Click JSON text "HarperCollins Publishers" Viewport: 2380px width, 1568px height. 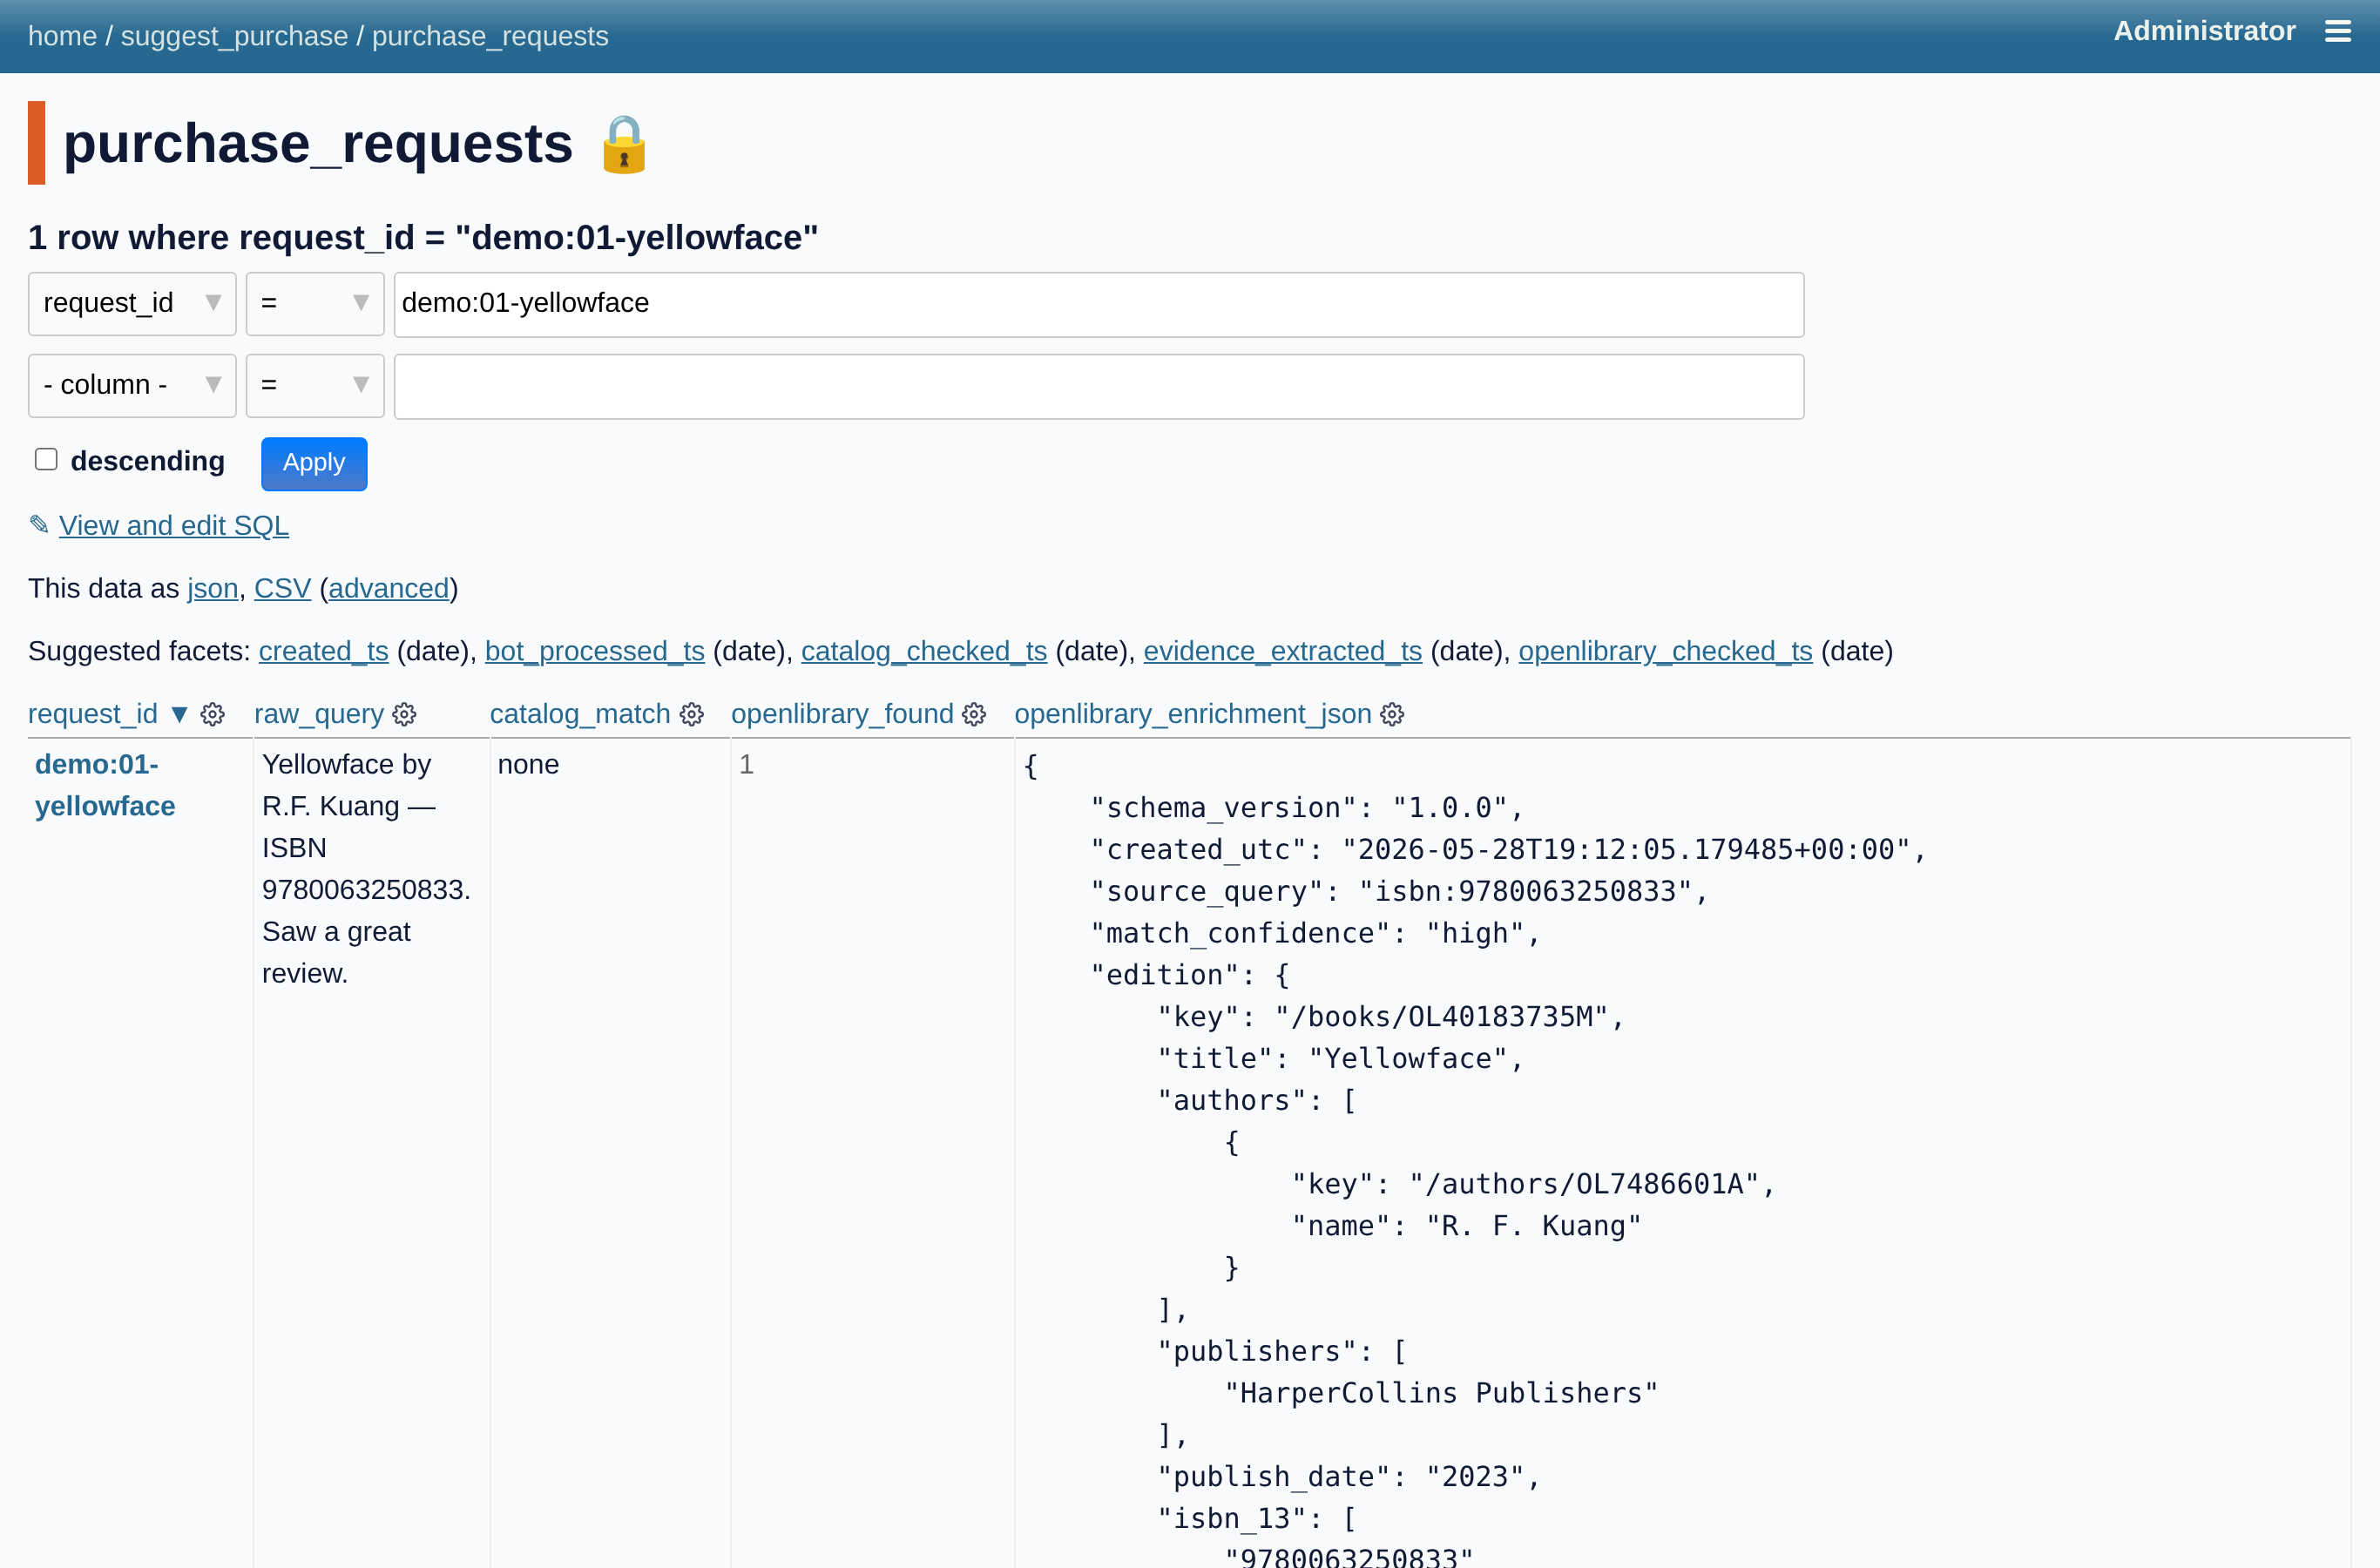[1441, 1393]
